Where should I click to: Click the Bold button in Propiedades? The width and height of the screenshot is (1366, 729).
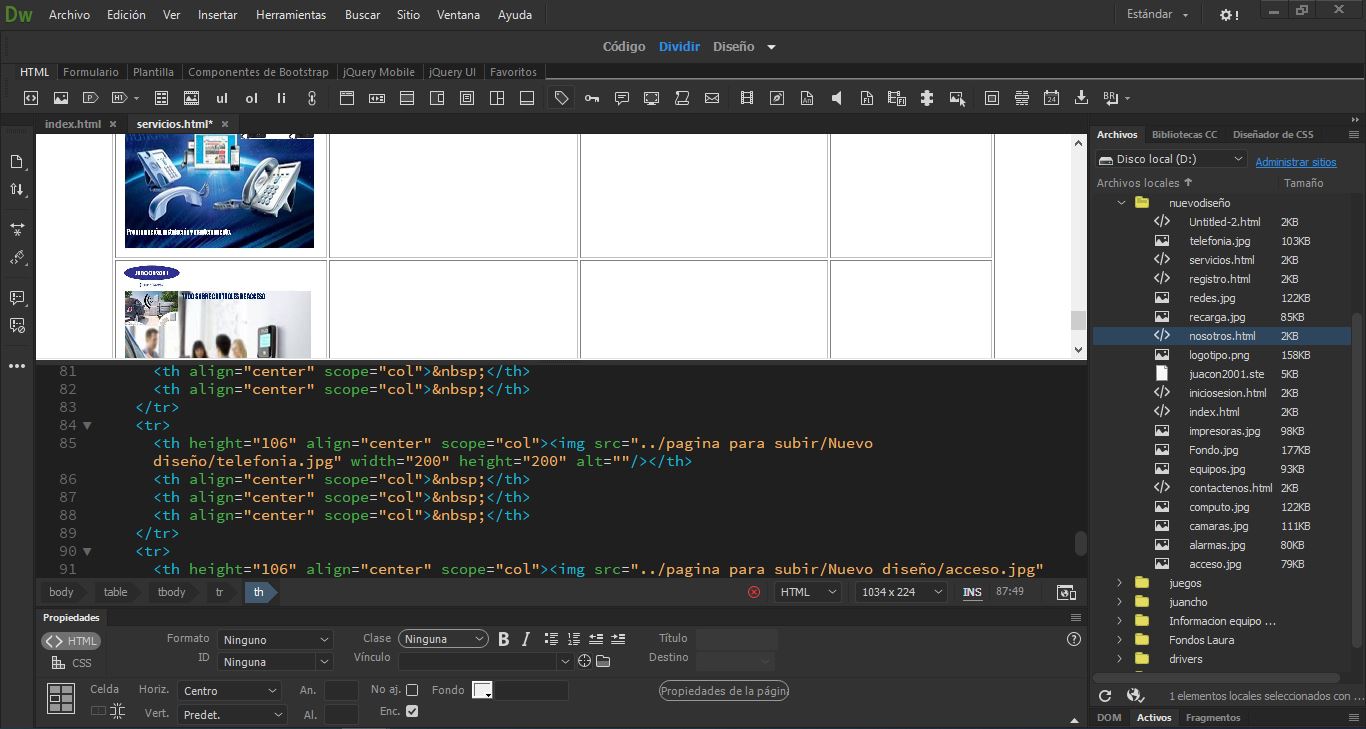click(x=503, y=639)
